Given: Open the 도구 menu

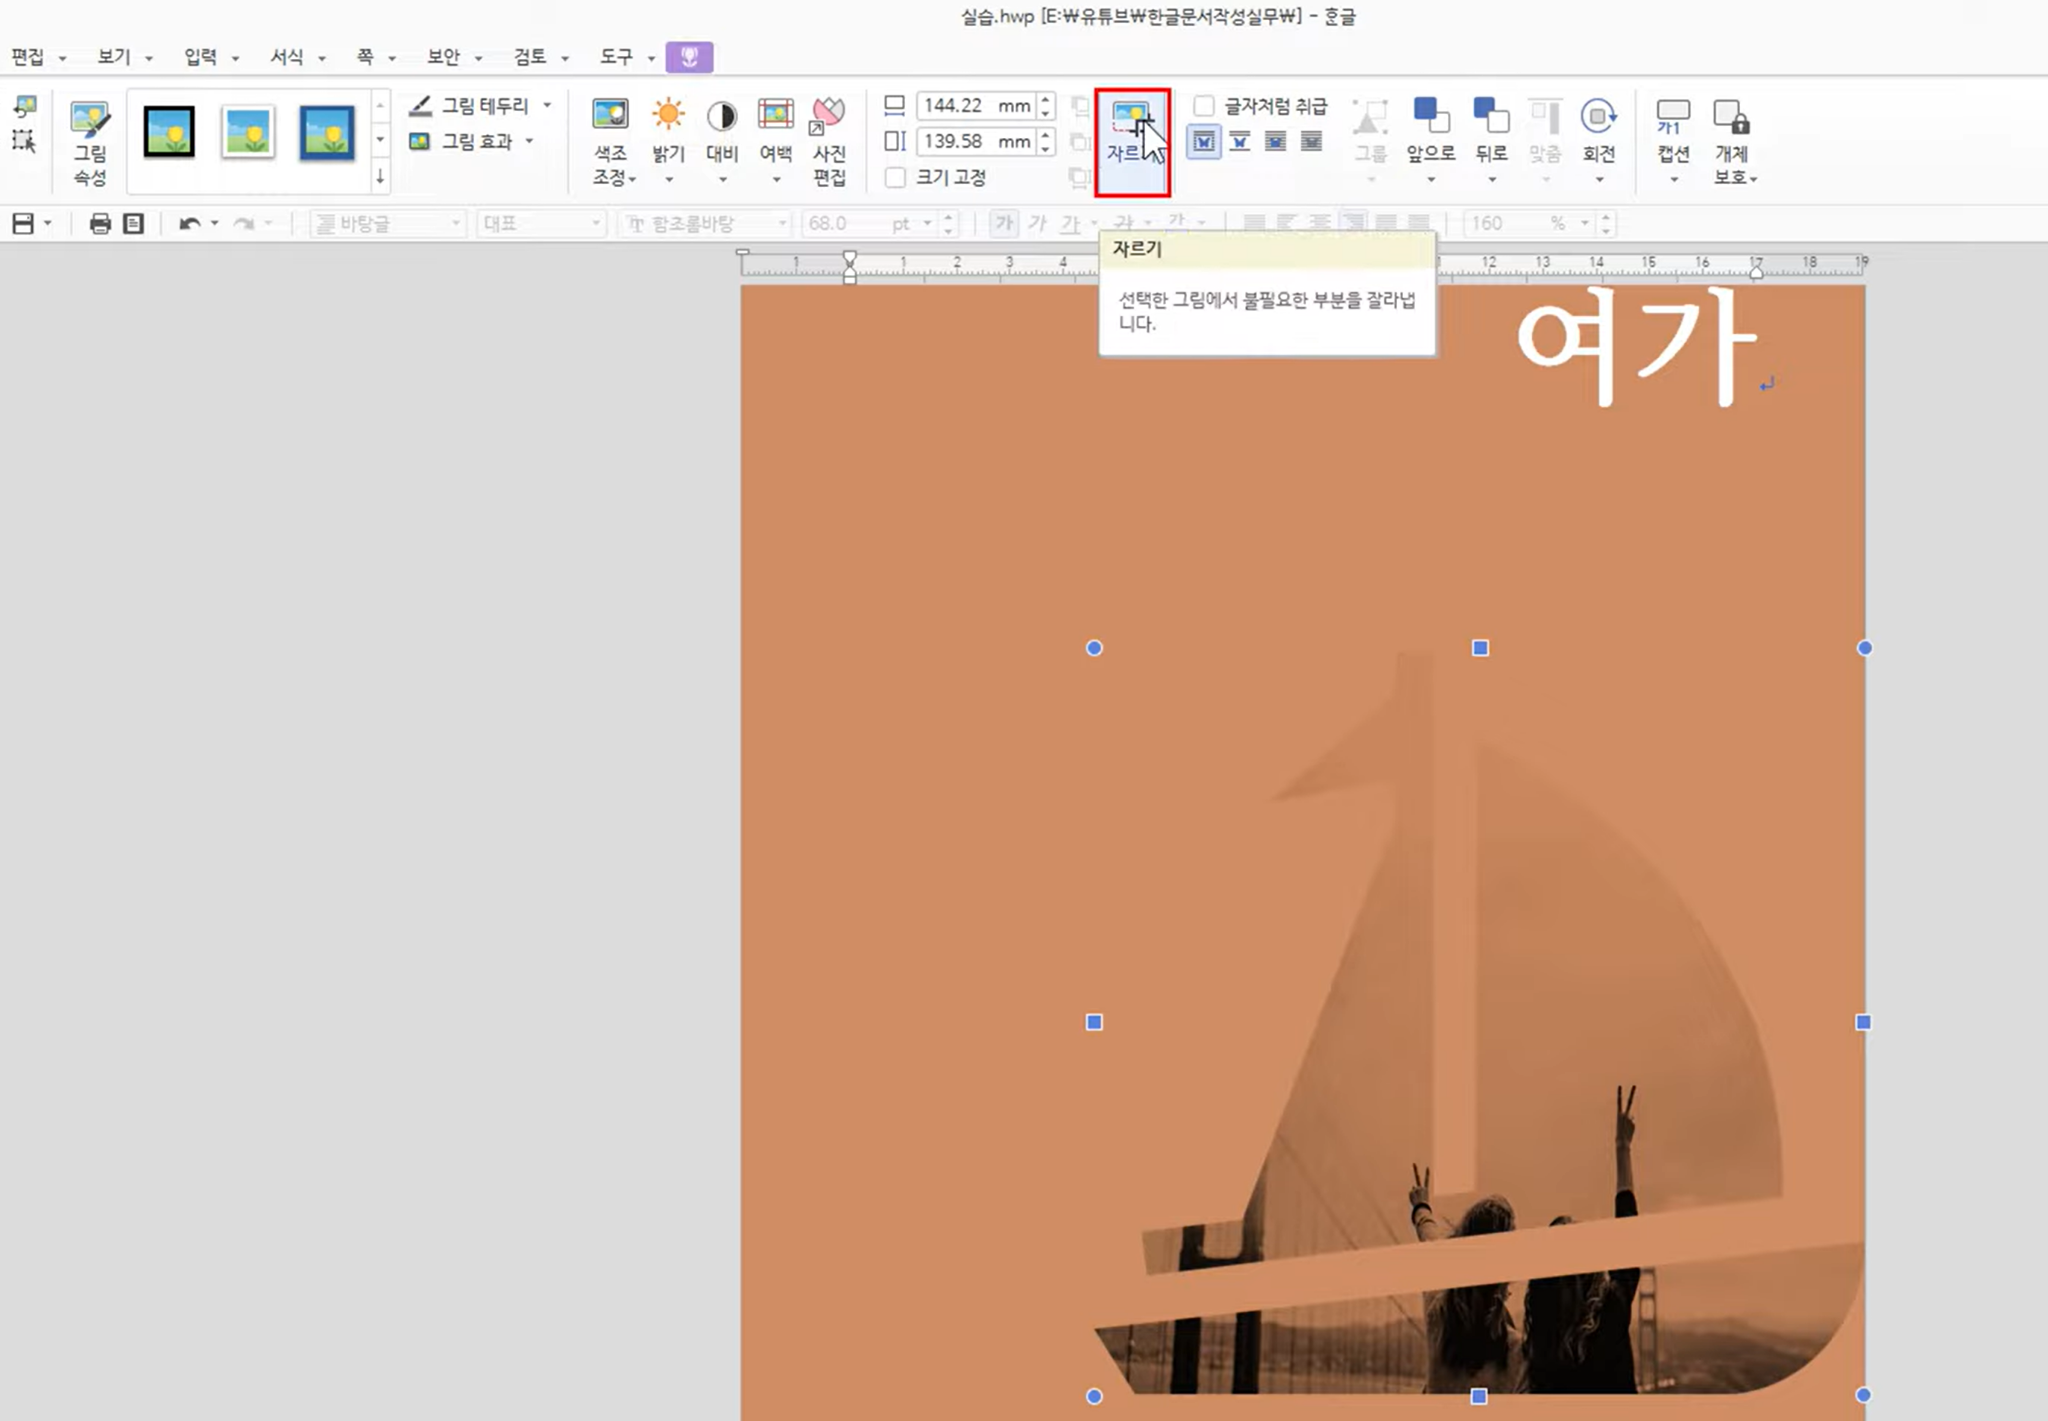Looking at the screenshot, I should 617,57.
